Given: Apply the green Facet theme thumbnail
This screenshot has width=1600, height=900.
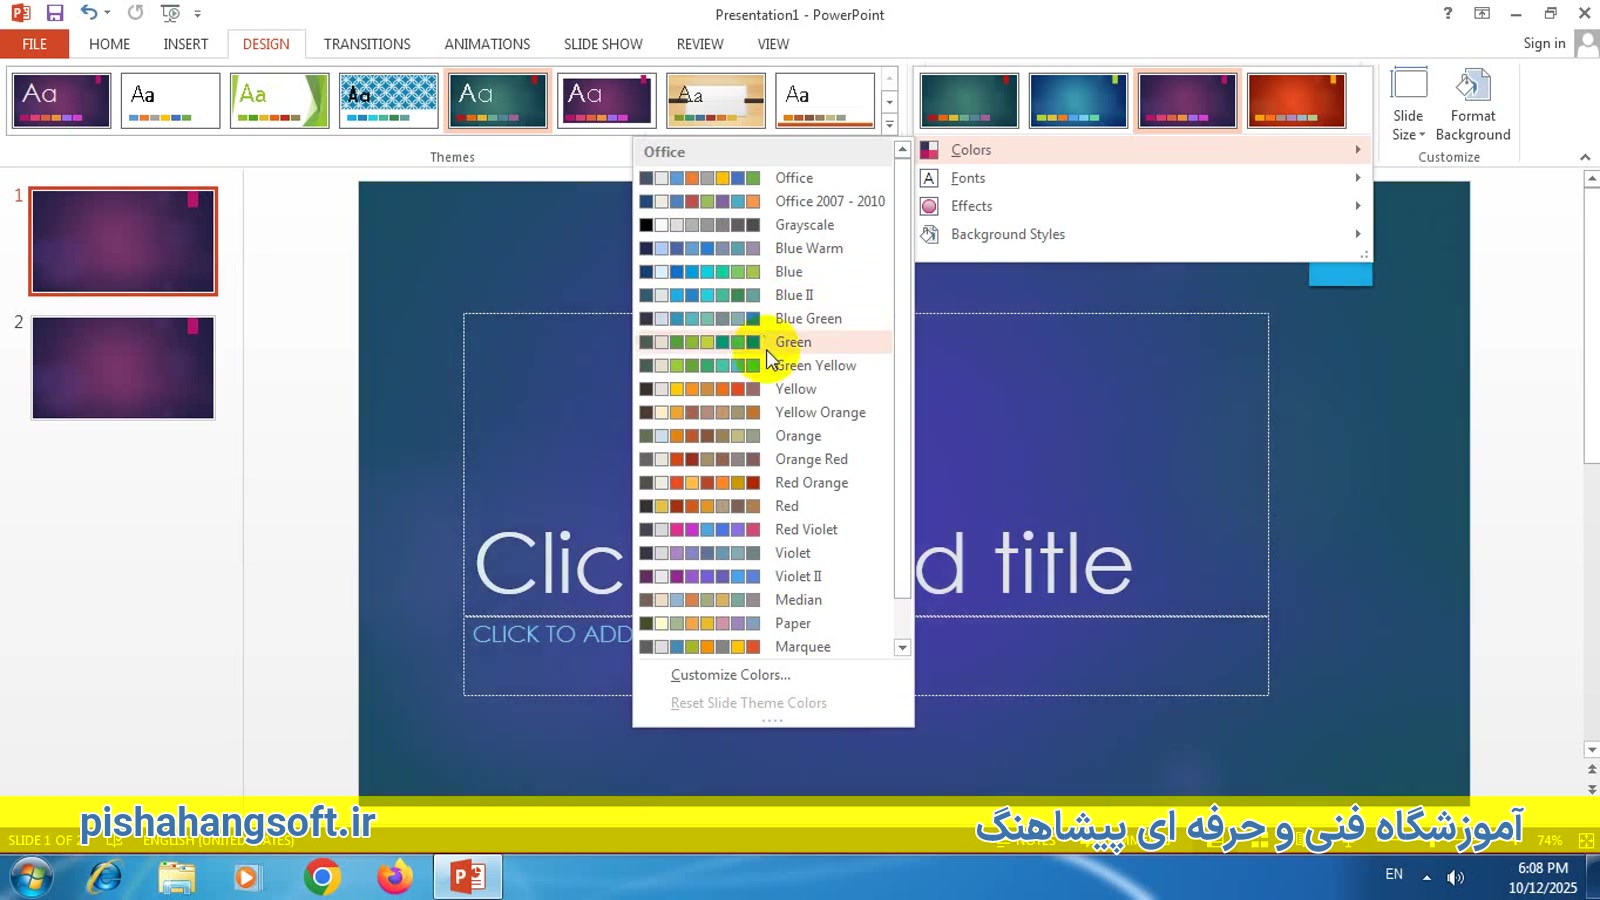Looking at the screenshot, I should click(279, 100).
